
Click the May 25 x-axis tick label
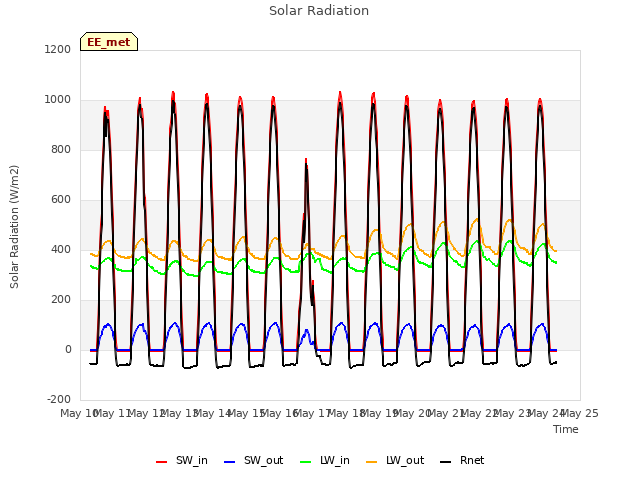click(580, 413)
